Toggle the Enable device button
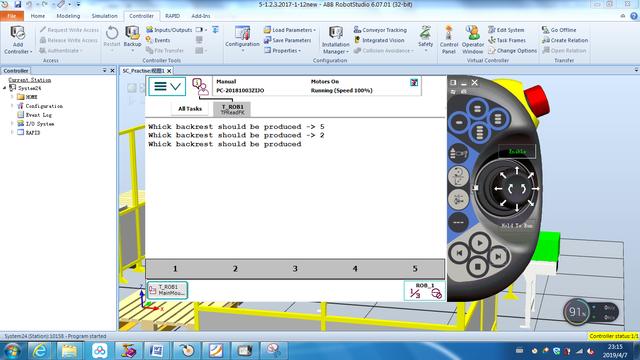This screenshot has height=360, width=640. coord(517,151)
